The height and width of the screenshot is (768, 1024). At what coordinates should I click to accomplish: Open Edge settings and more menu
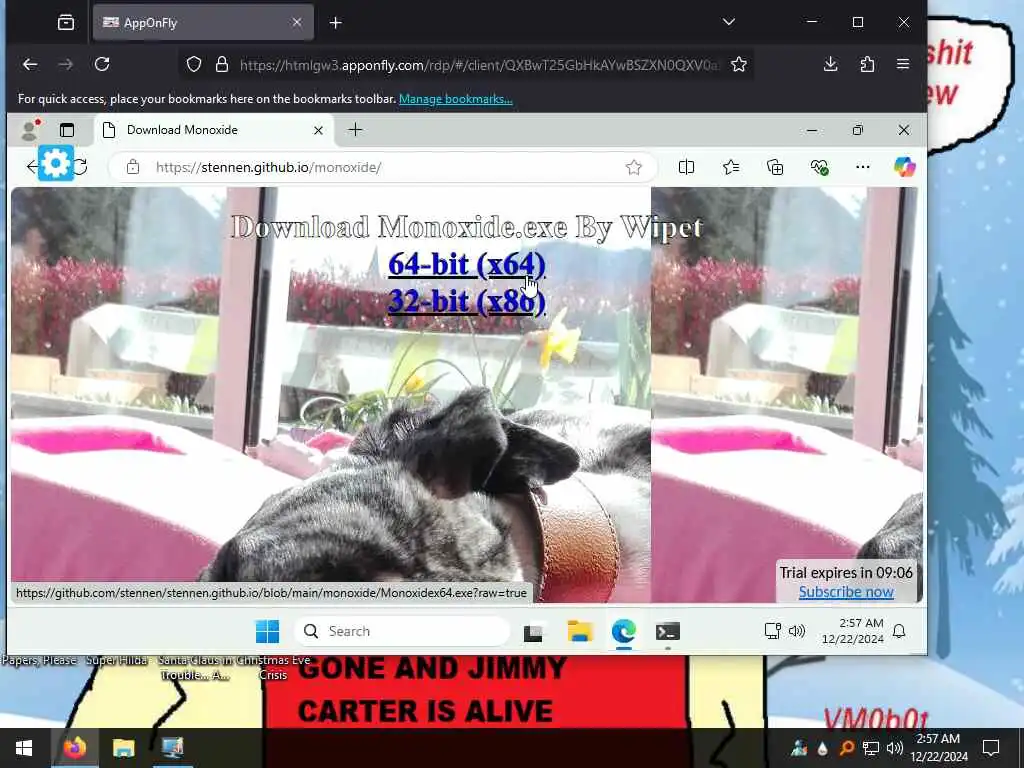(863, 167)
